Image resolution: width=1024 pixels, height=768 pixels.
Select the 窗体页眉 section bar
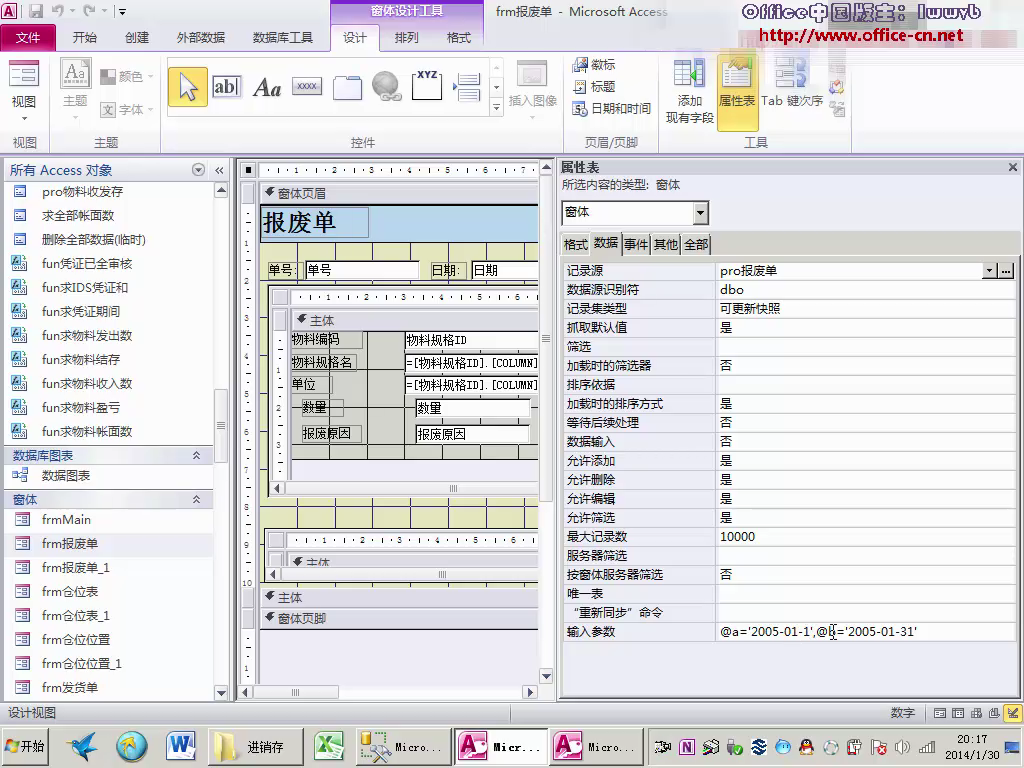coord(400,193)
